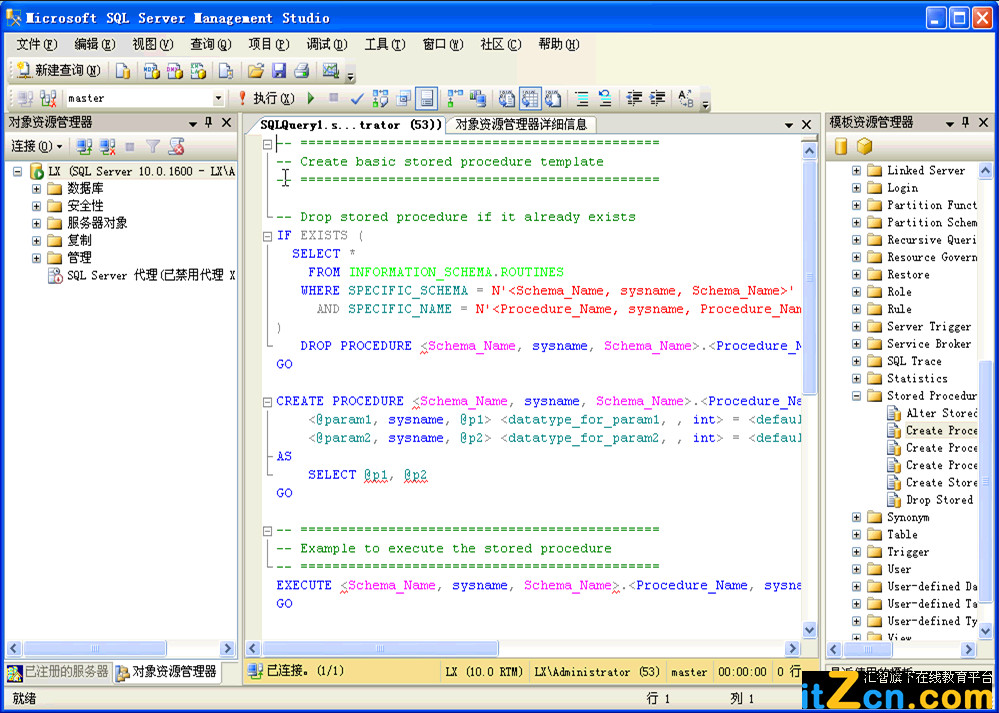
Task: Comment out the selected lines
Action: 581,98
